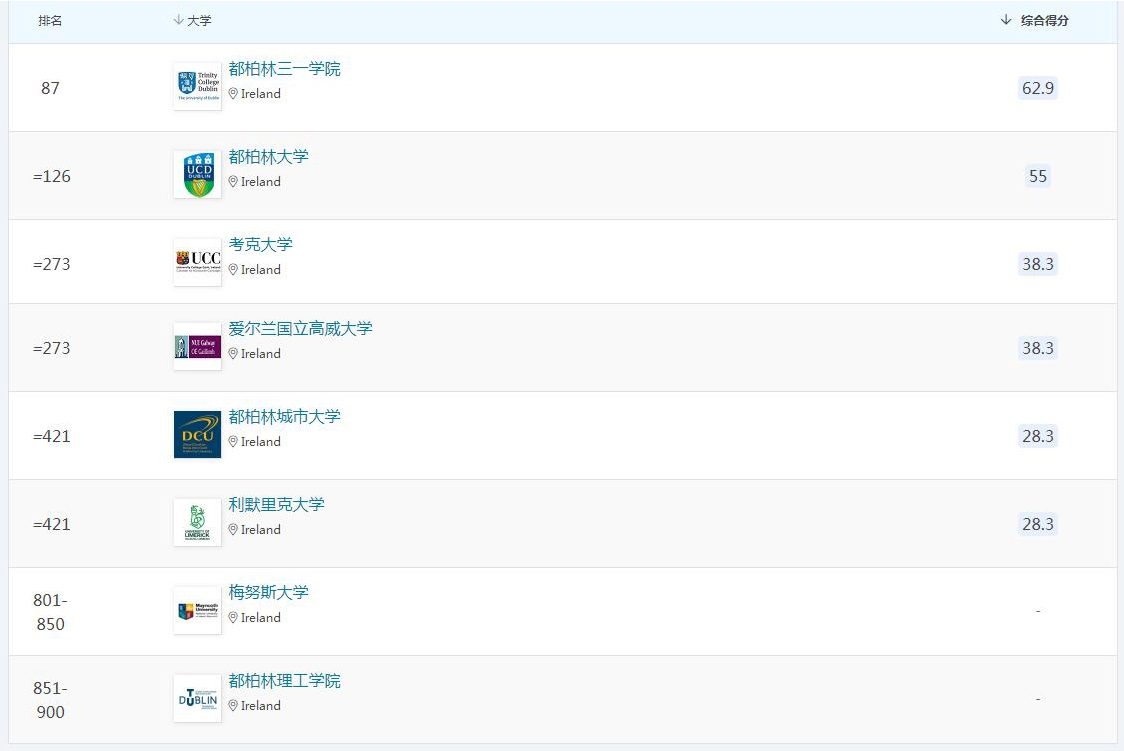Image resolution: width=1124 pixels, height=751 pixels.
Task: Click the UCD Dublin crest logo
Action: tap(197, 175)
